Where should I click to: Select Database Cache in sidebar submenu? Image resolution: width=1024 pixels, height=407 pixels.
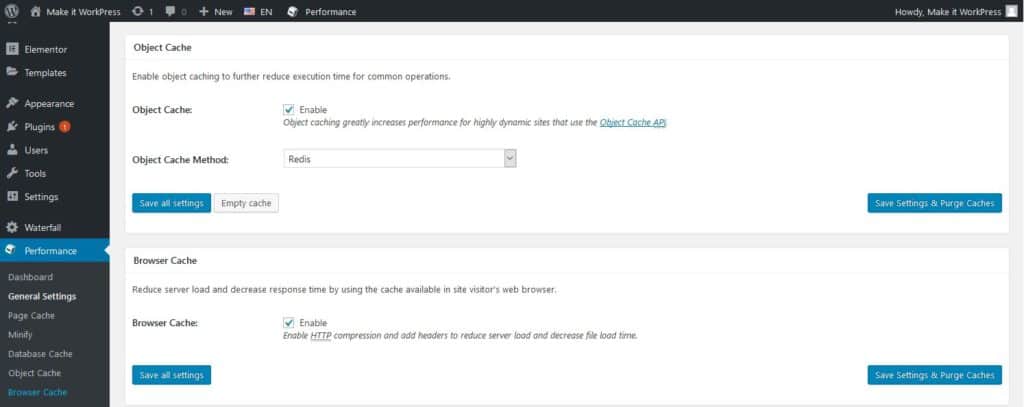click(x=40, y=354)
